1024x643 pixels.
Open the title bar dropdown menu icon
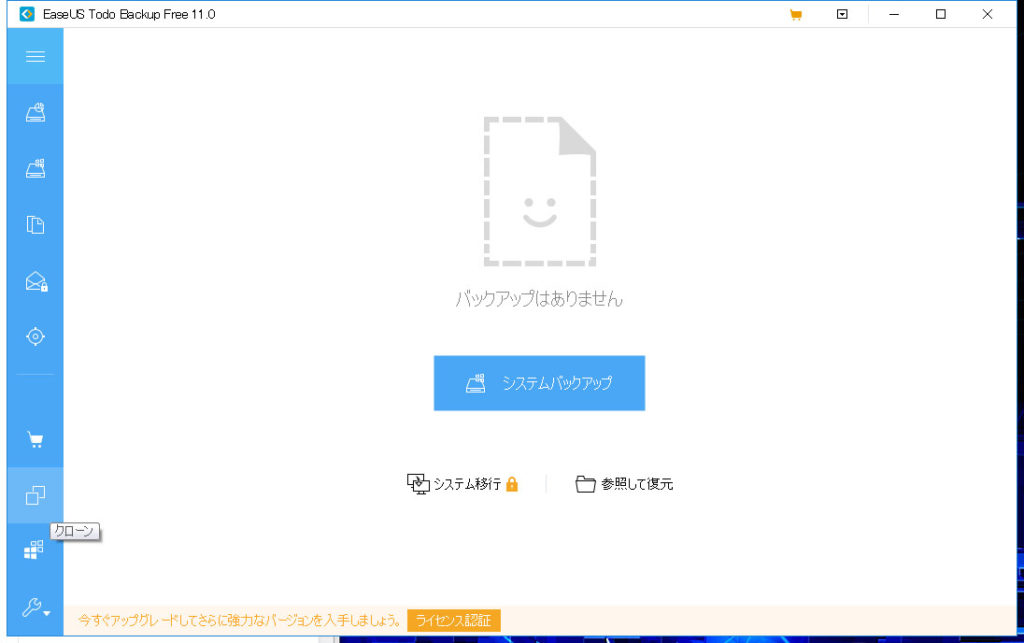(x=842, y=14)
